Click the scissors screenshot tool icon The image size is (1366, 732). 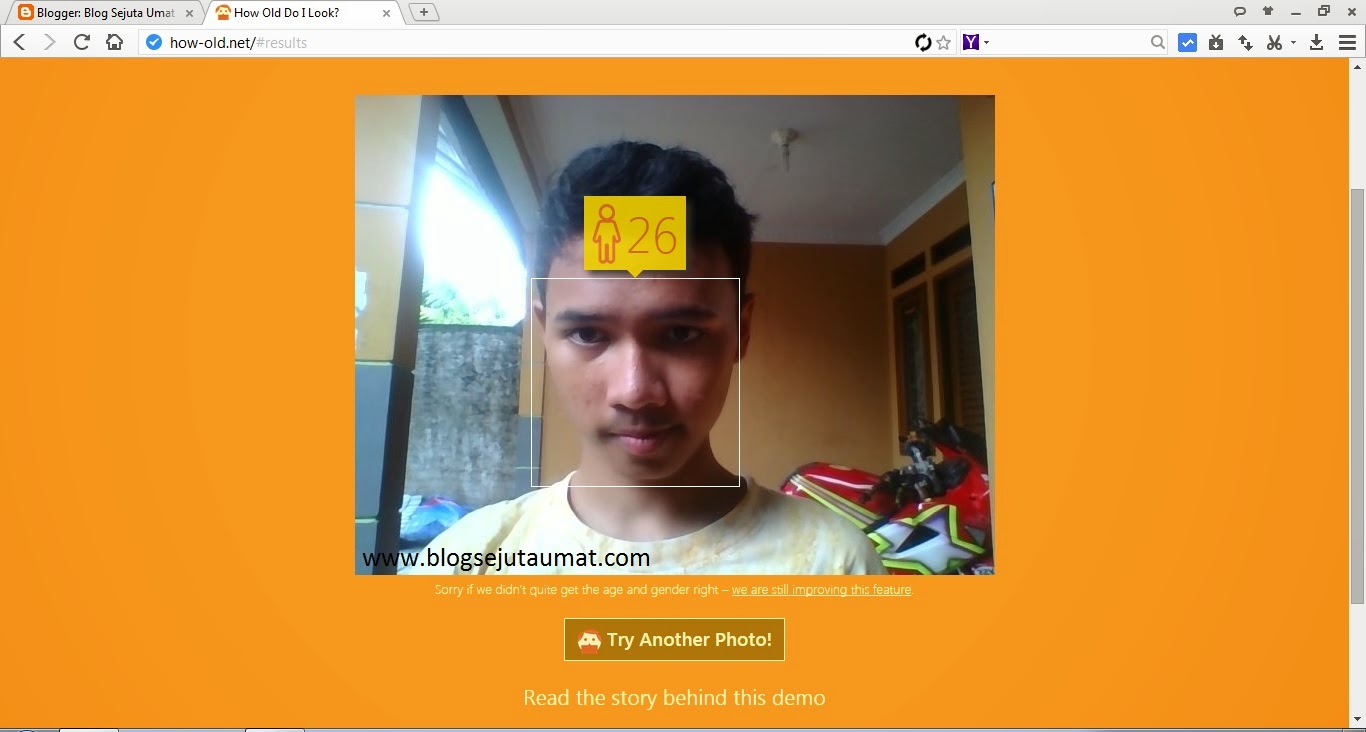1273,42
